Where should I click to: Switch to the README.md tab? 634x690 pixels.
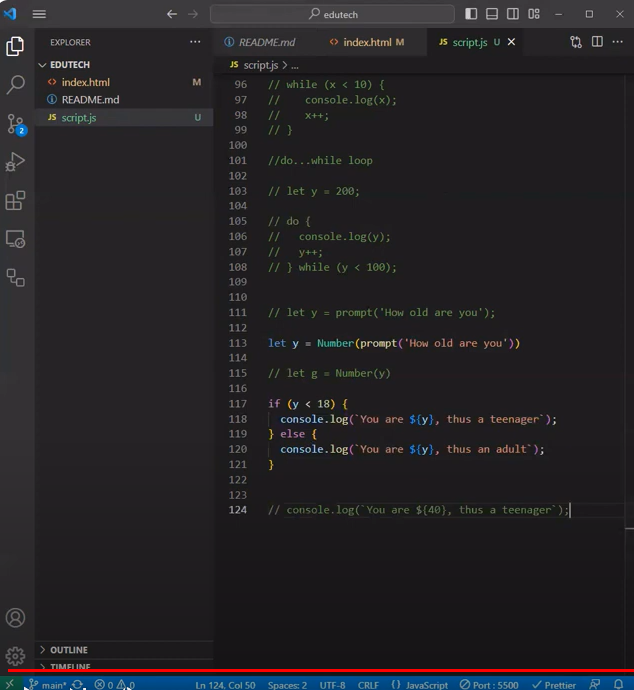tap(259, 42)
